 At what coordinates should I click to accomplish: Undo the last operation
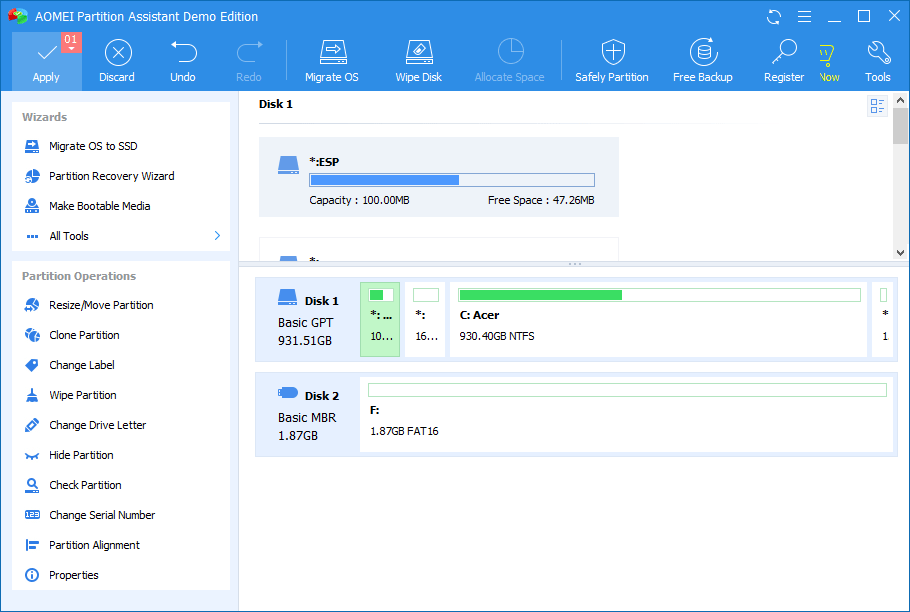pyautogui.click(x=183, y=61)
